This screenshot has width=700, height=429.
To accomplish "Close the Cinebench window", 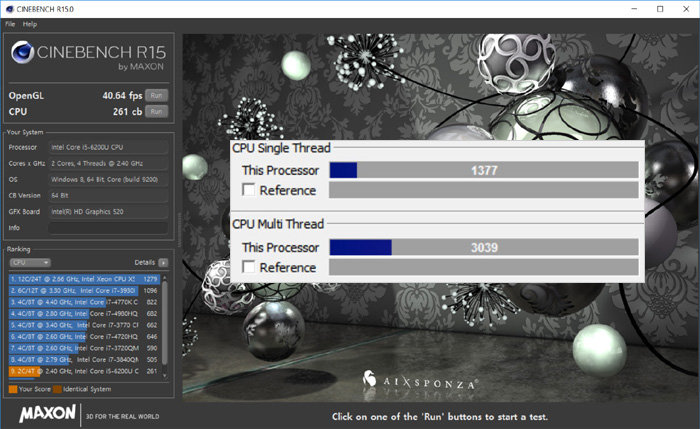I will pyautogui.click(x=686, y=9).
